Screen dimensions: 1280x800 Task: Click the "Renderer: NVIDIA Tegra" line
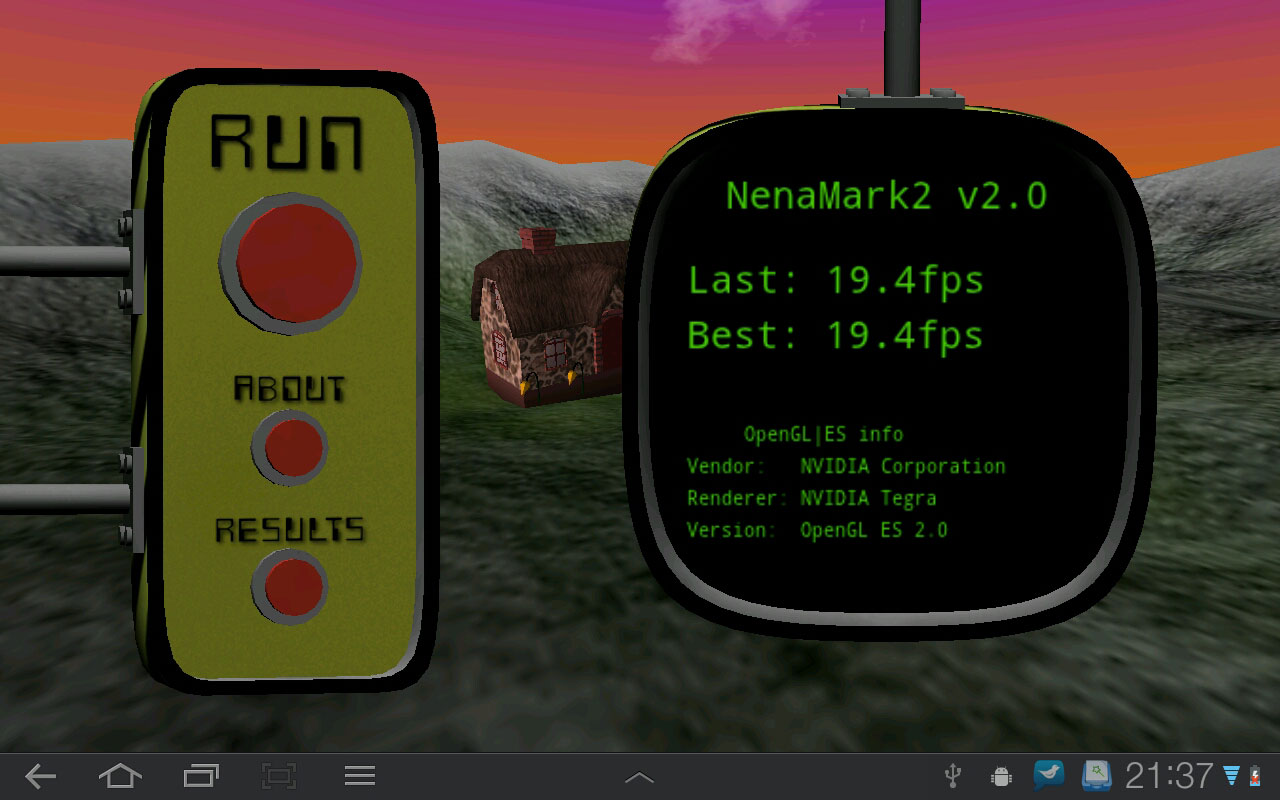[x=811, y=498]
